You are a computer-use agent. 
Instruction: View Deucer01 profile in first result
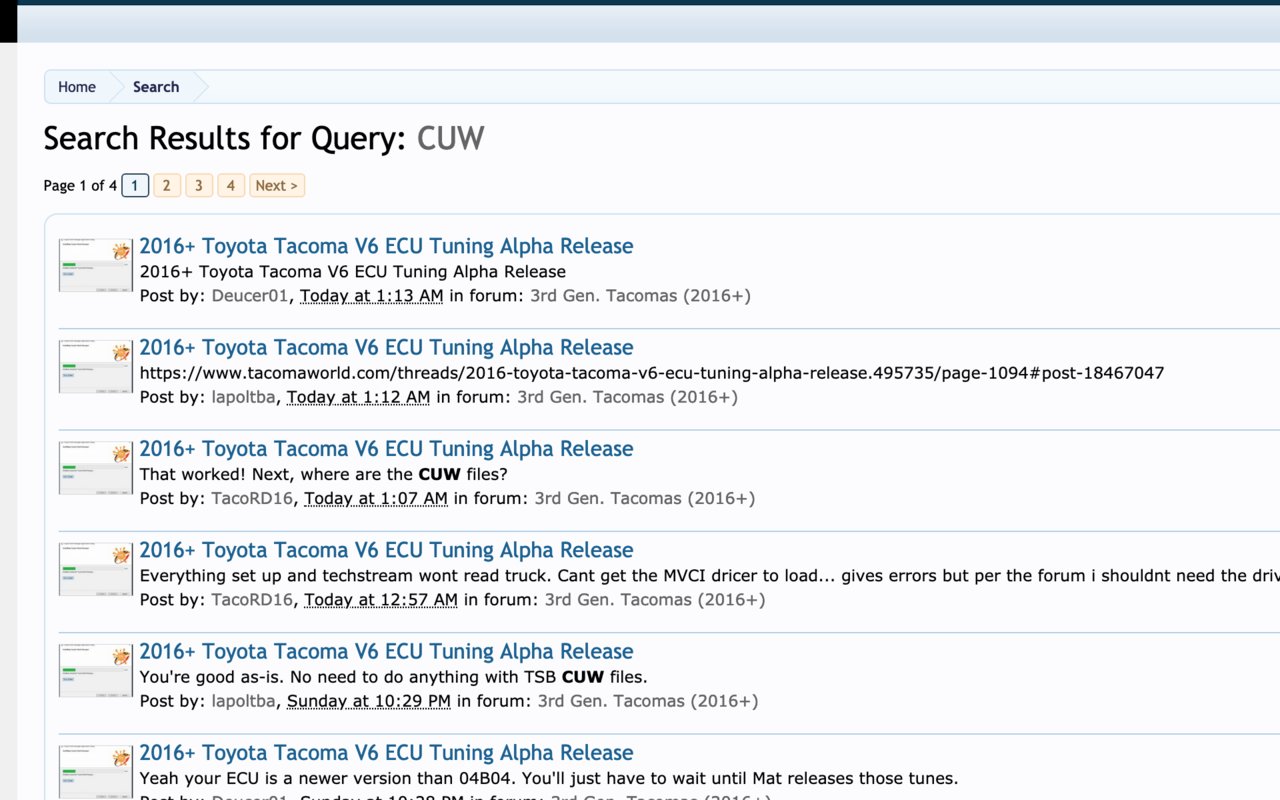250,296
